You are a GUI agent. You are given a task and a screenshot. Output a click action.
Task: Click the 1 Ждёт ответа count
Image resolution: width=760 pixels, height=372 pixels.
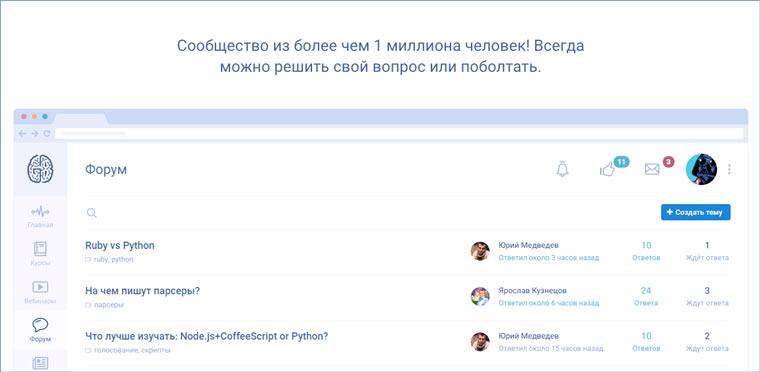click(707, 251)
